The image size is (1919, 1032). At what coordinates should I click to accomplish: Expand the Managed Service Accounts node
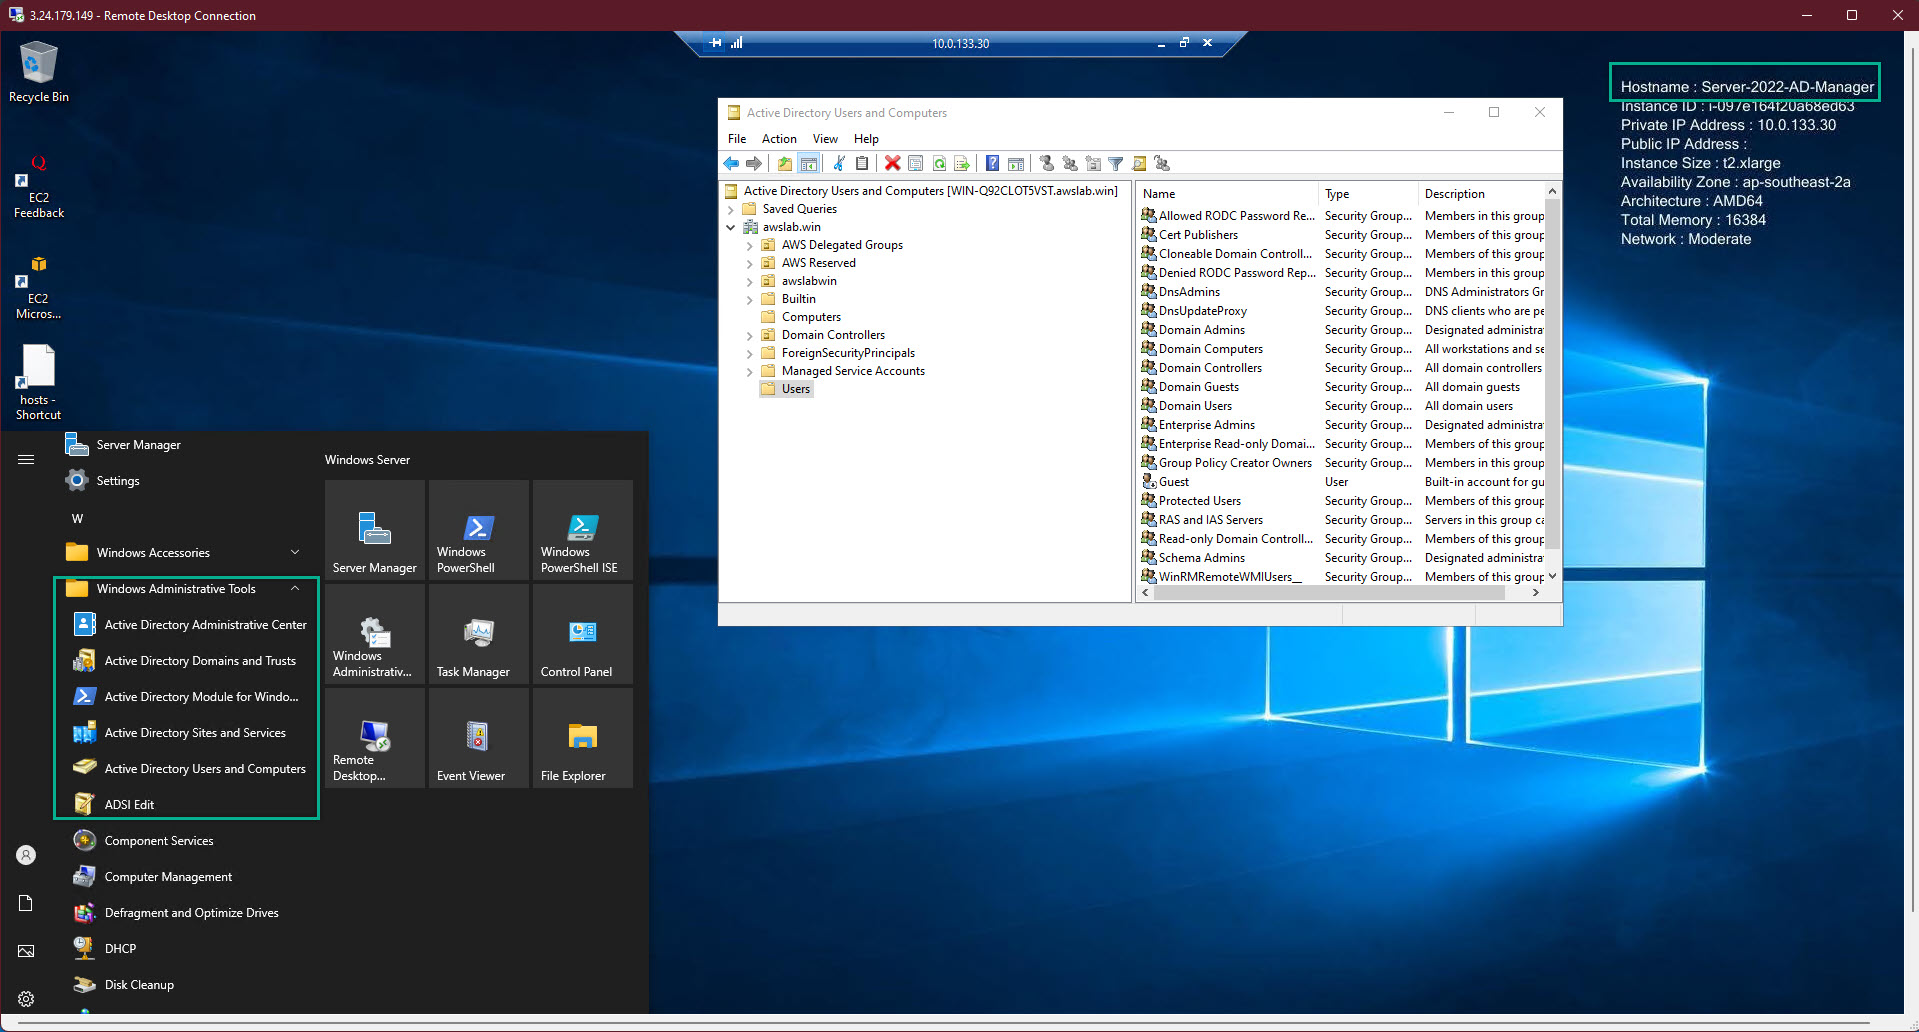click(750, 372)
